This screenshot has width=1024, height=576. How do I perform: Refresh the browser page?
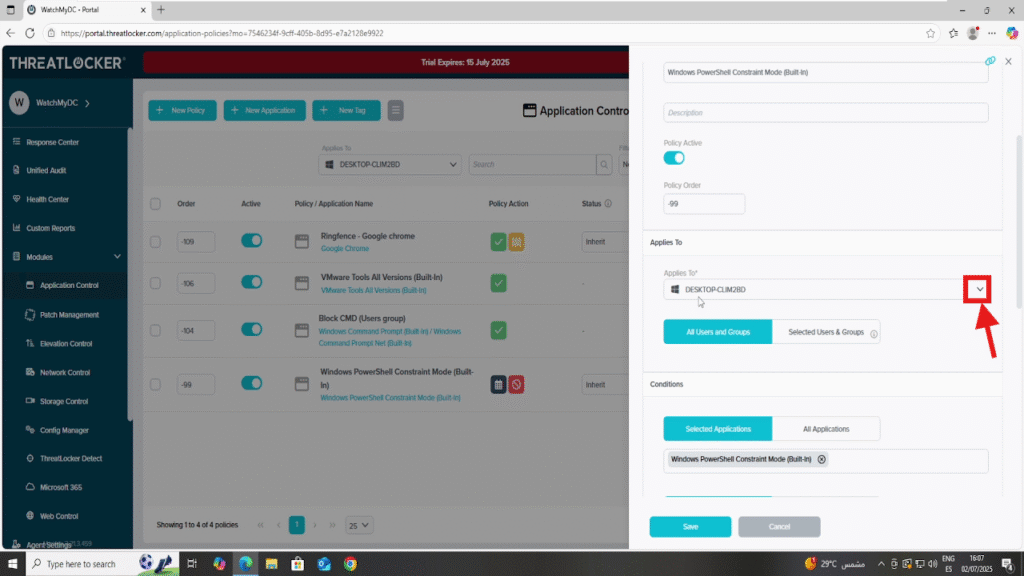[x=30, y=33]
